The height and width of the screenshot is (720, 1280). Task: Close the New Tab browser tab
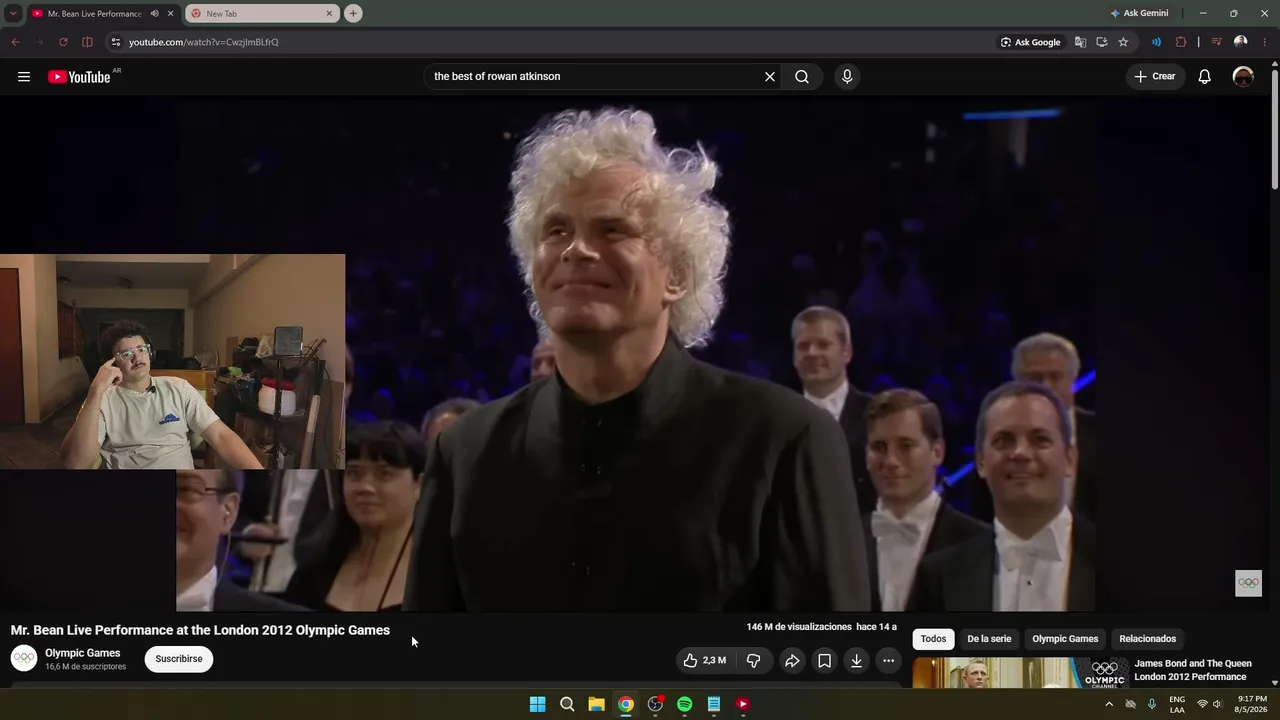coord(329,14)
